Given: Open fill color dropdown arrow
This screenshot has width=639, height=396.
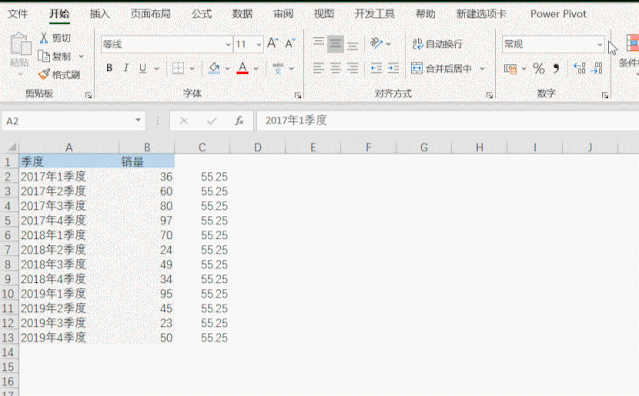Looking at the screenshot, I should tap(227, 68).
